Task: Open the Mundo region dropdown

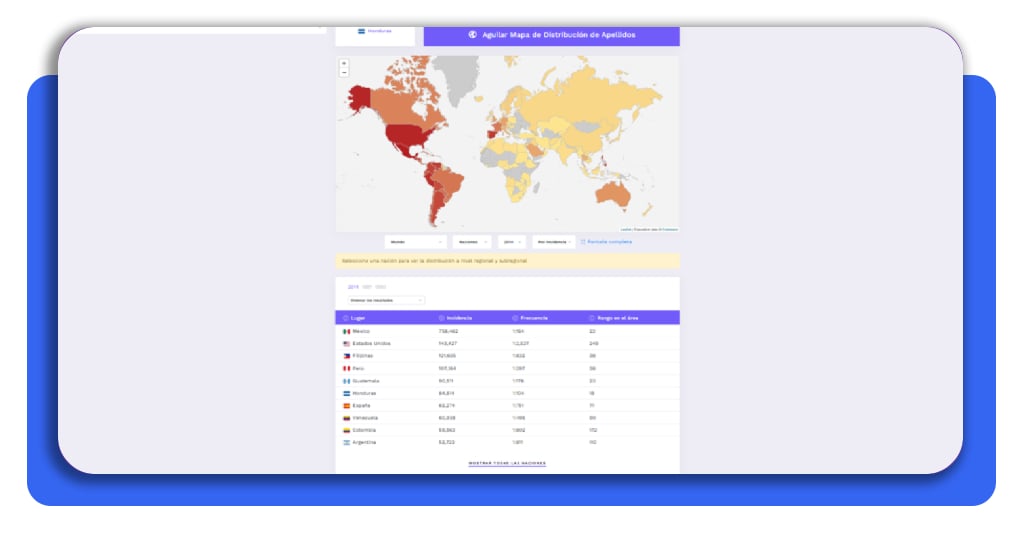Action: (416, 242)
